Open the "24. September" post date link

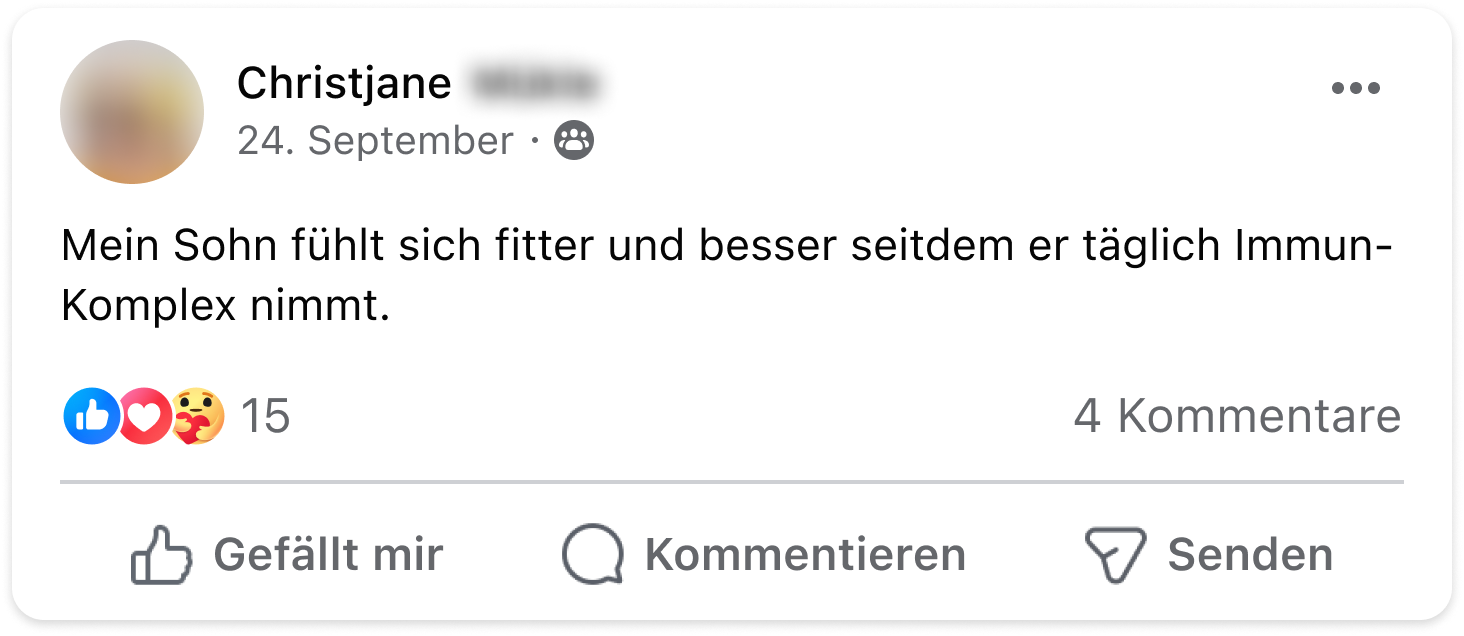(x=375, y=142)
